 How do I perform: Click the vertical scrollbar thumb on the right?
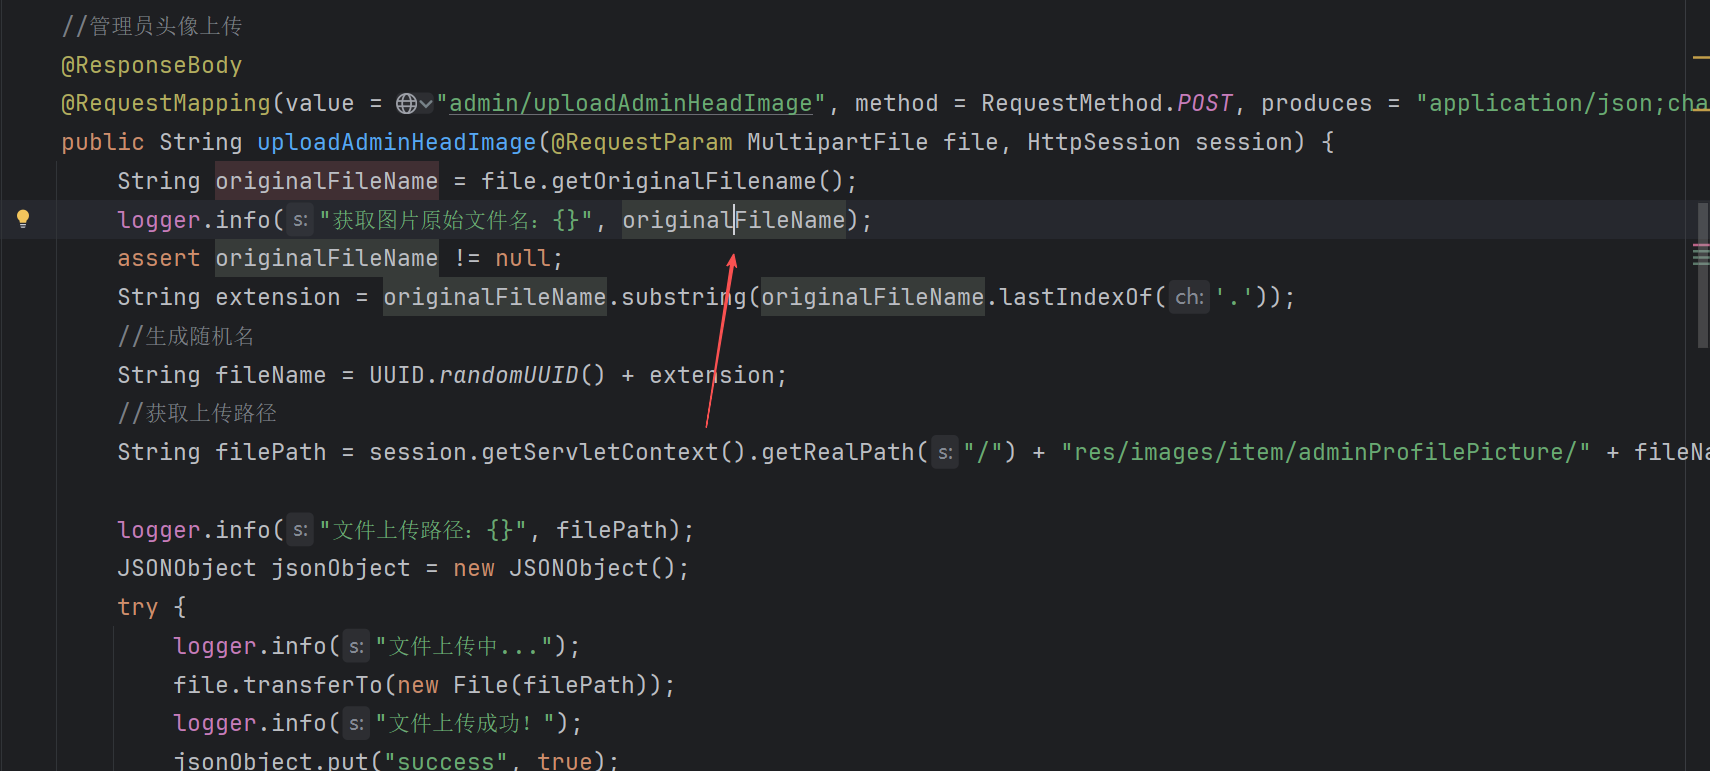pyautogui.click(x=1702, y=275)
